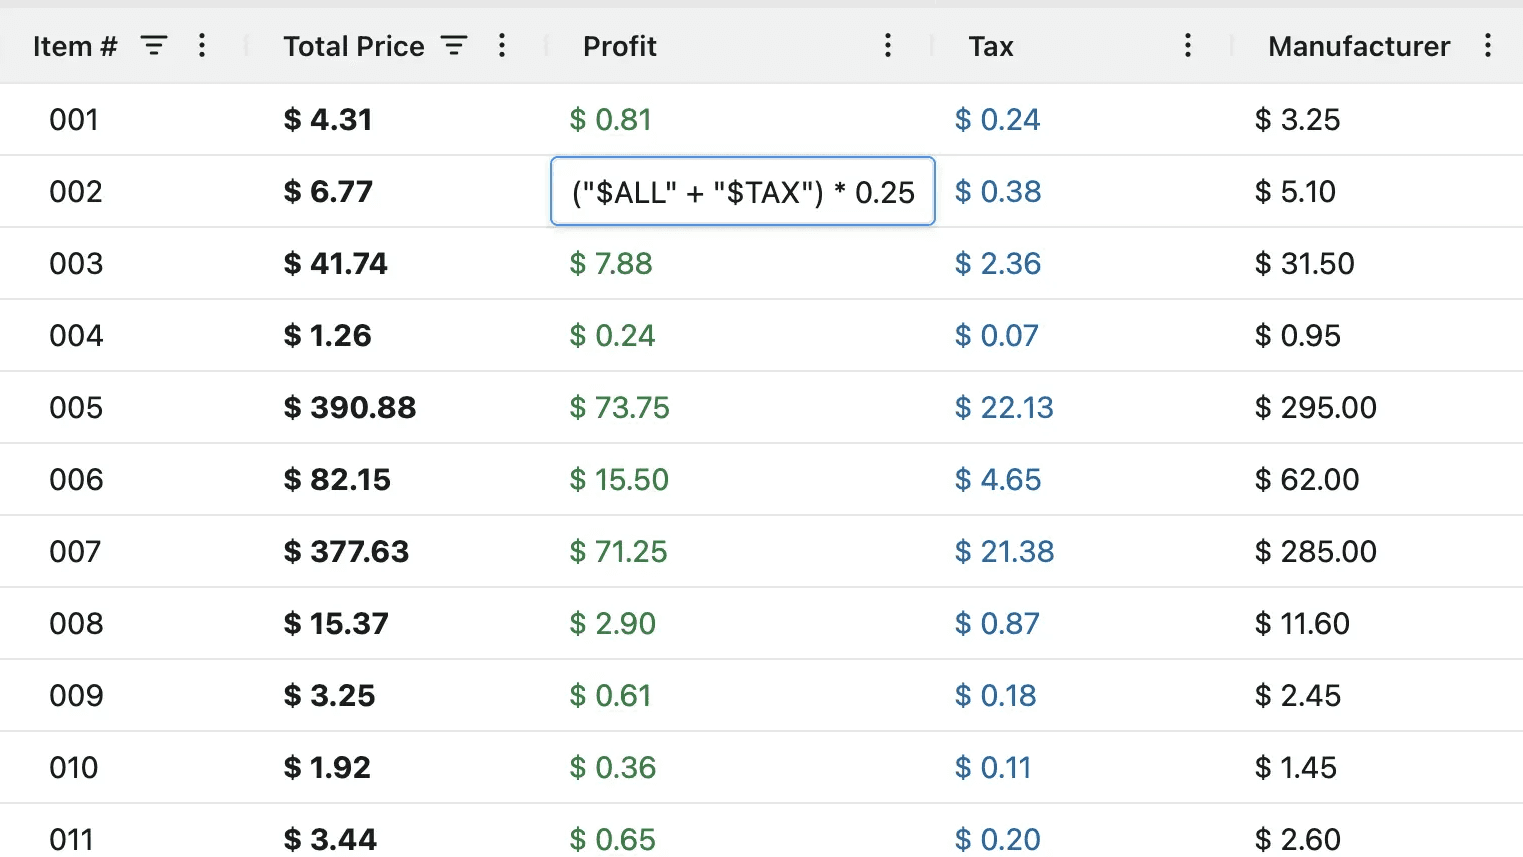Open the Tax column three-dot menu
The image size is (1523, 857).
tap(1187, 46)
